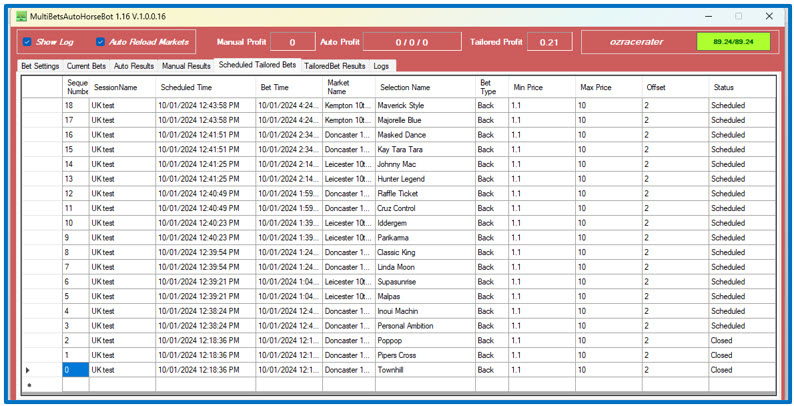Image resolution: width=794 pixels, height=406 pixels.
Task: Select the Hunter Legend cell
Action: (425, 179)
